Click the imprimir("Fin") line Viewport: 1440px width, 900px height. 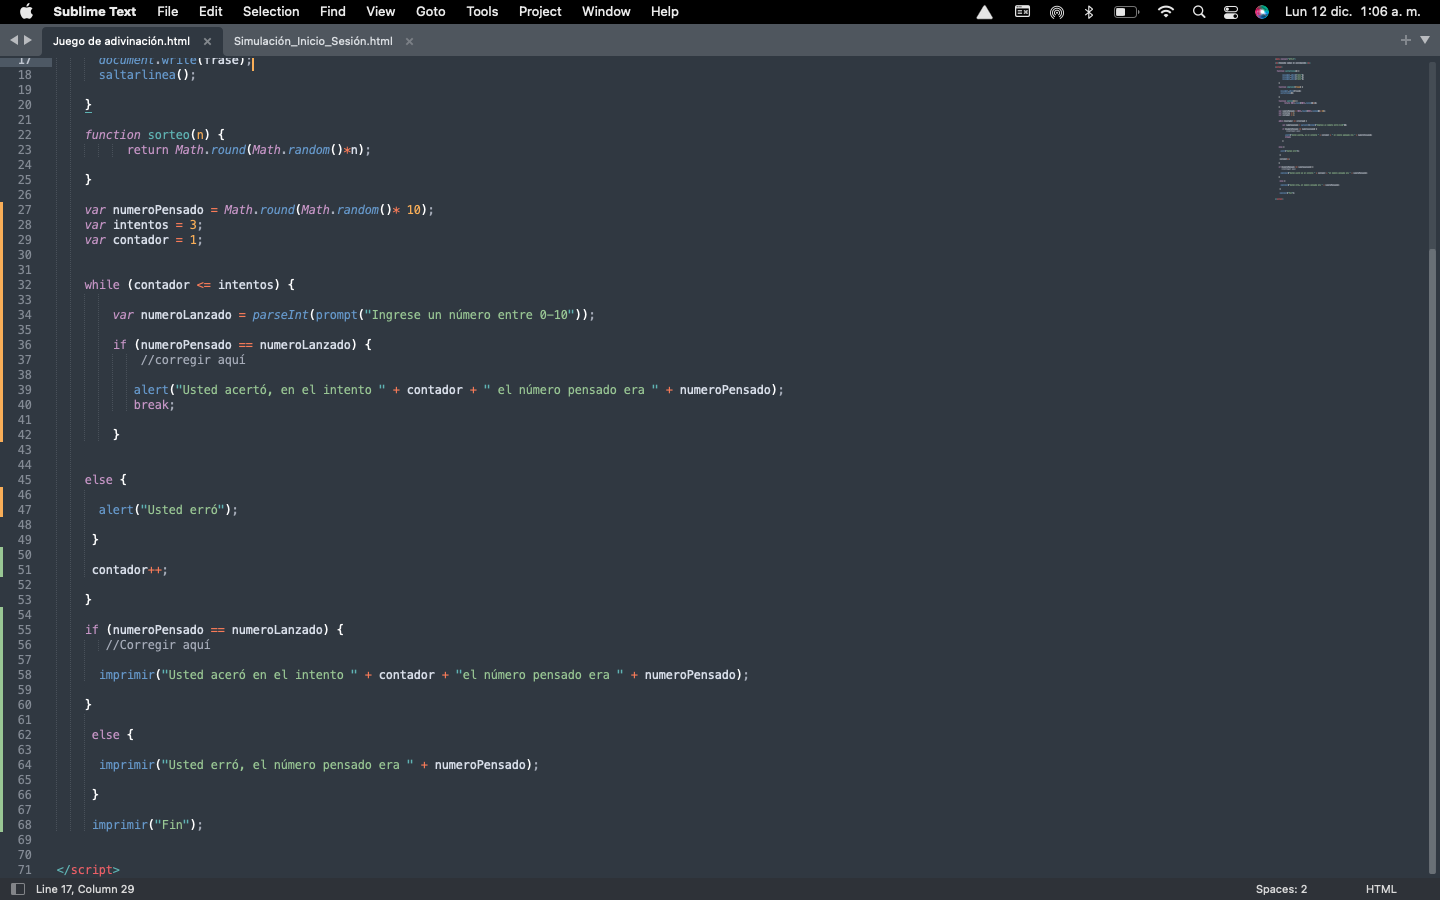(x=147, y=825)
